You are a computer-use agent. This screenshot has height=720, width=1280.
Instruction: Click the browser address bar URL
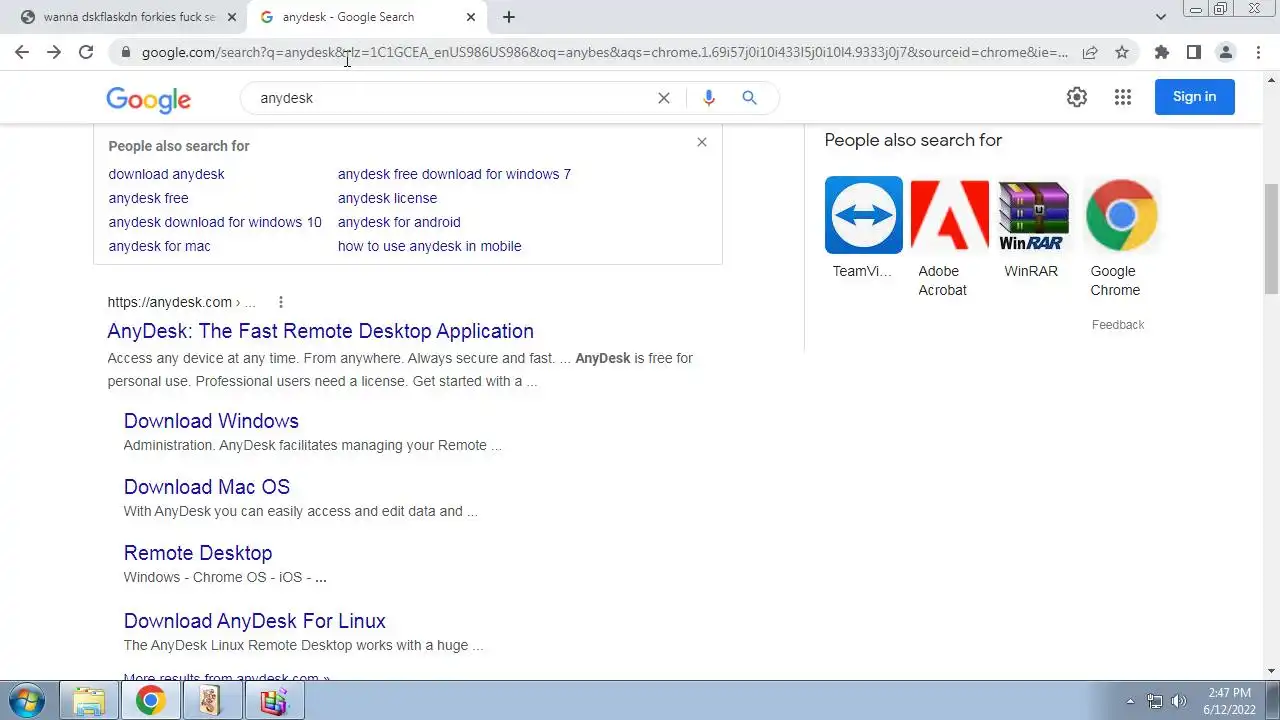pyautogui.click(x=605, y=52)
